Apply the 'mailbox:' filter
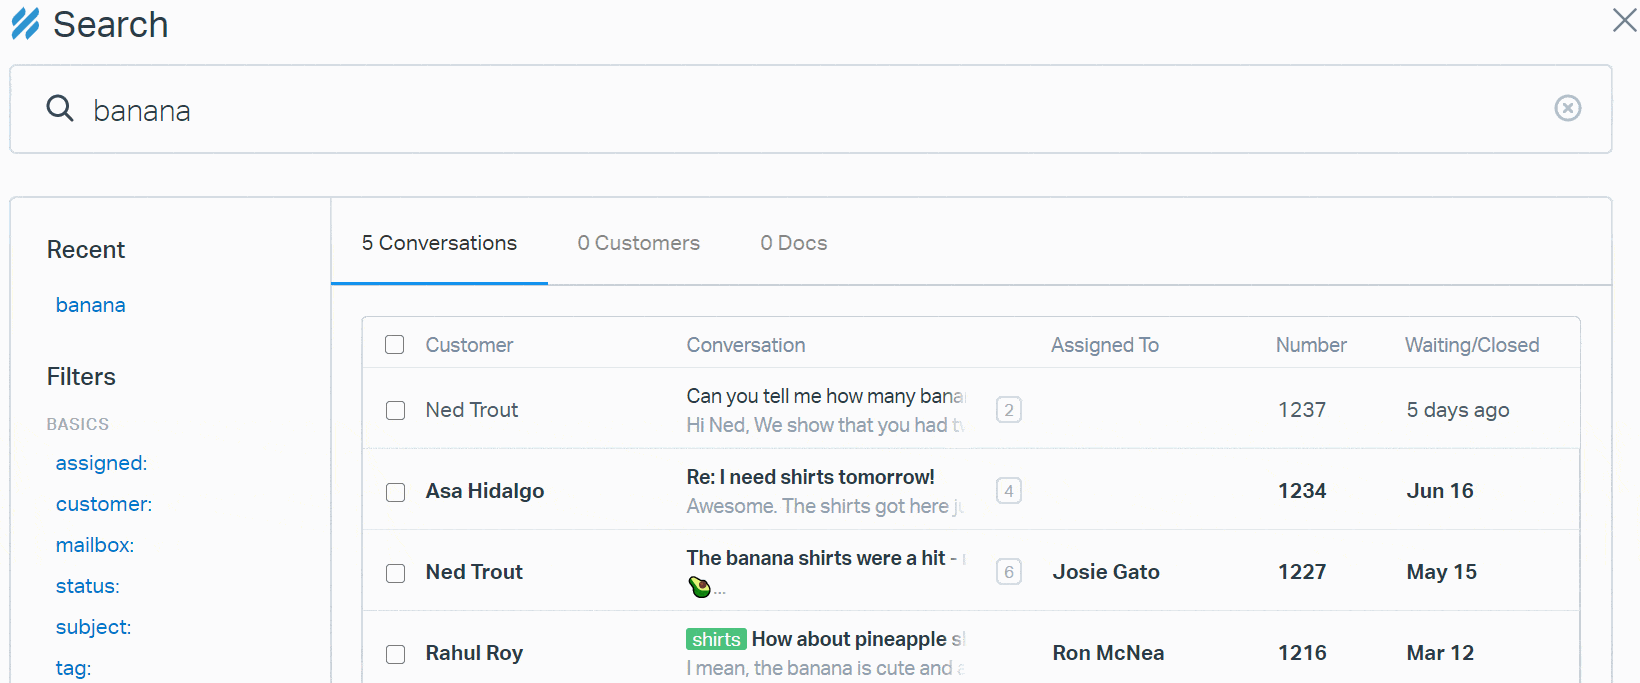Screen dimensions: 1640x683 [x=95, y=545]
